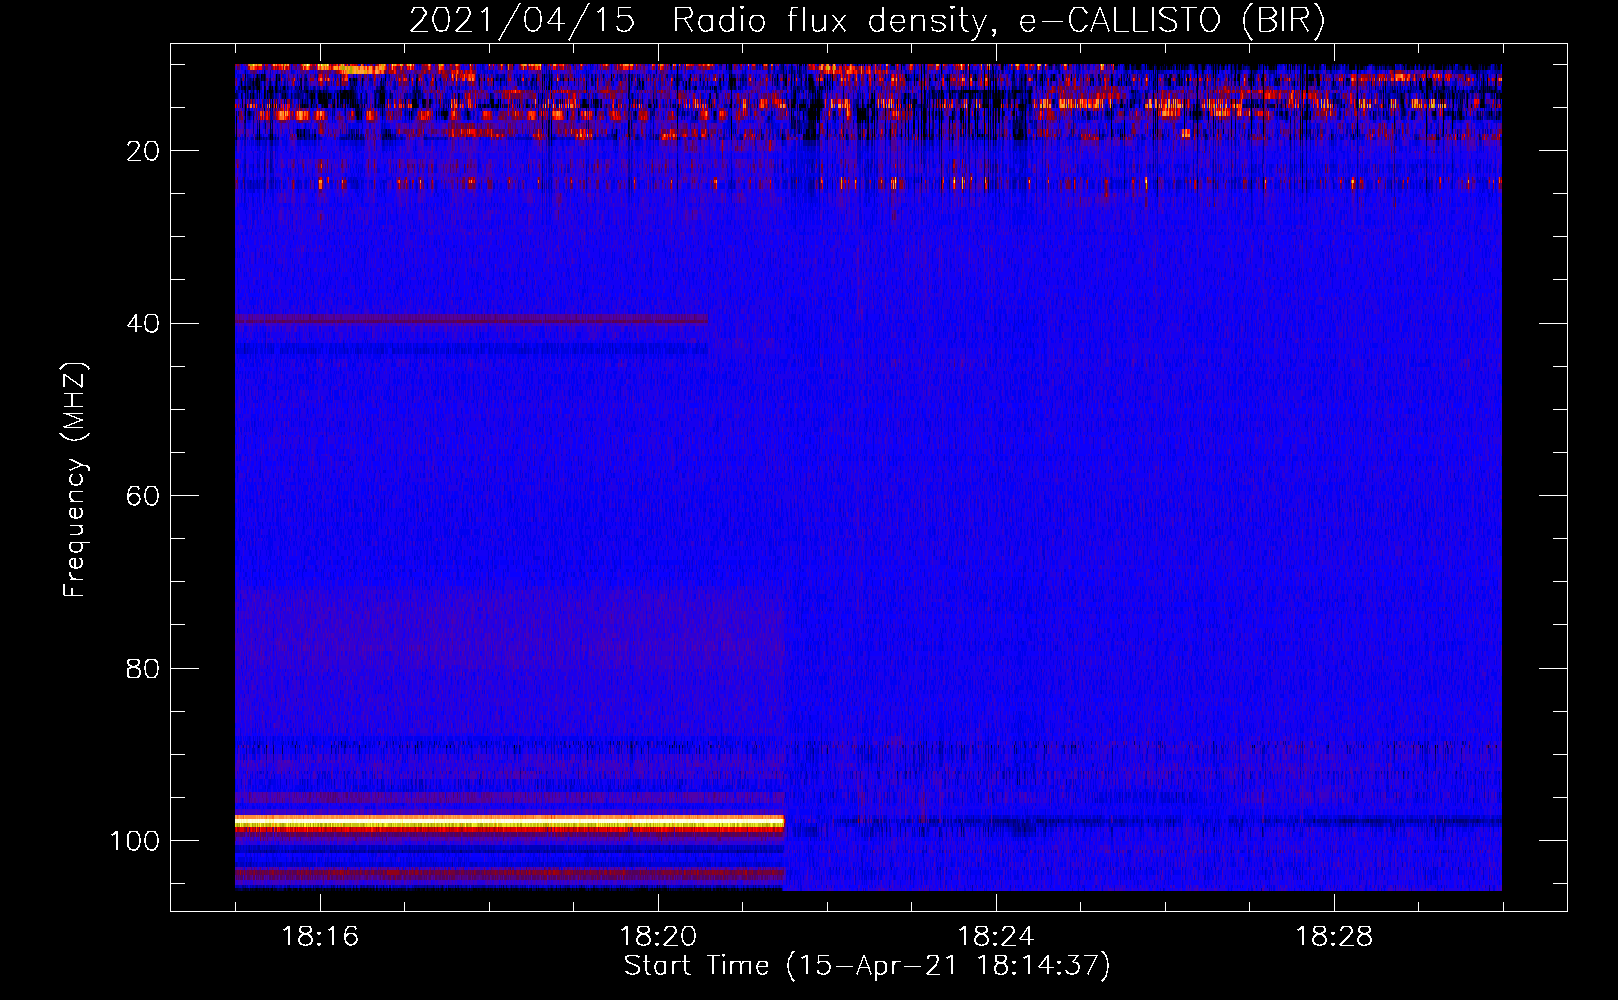Click the 20 frequency tick label
Screen dimensions: 1618x1000
coord(143,151)
